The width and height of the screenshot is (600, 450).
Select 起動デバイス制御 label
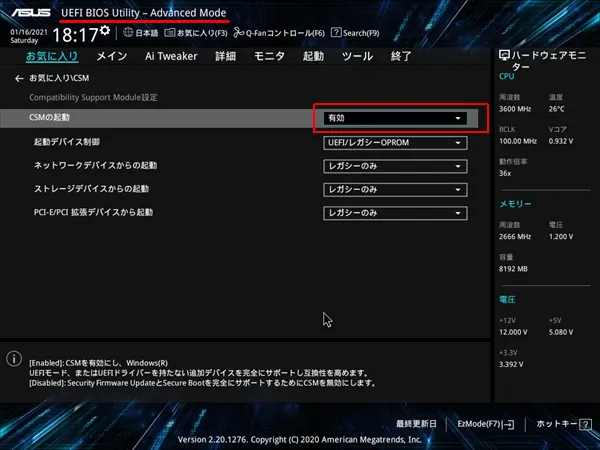click(x=67, y=142)
